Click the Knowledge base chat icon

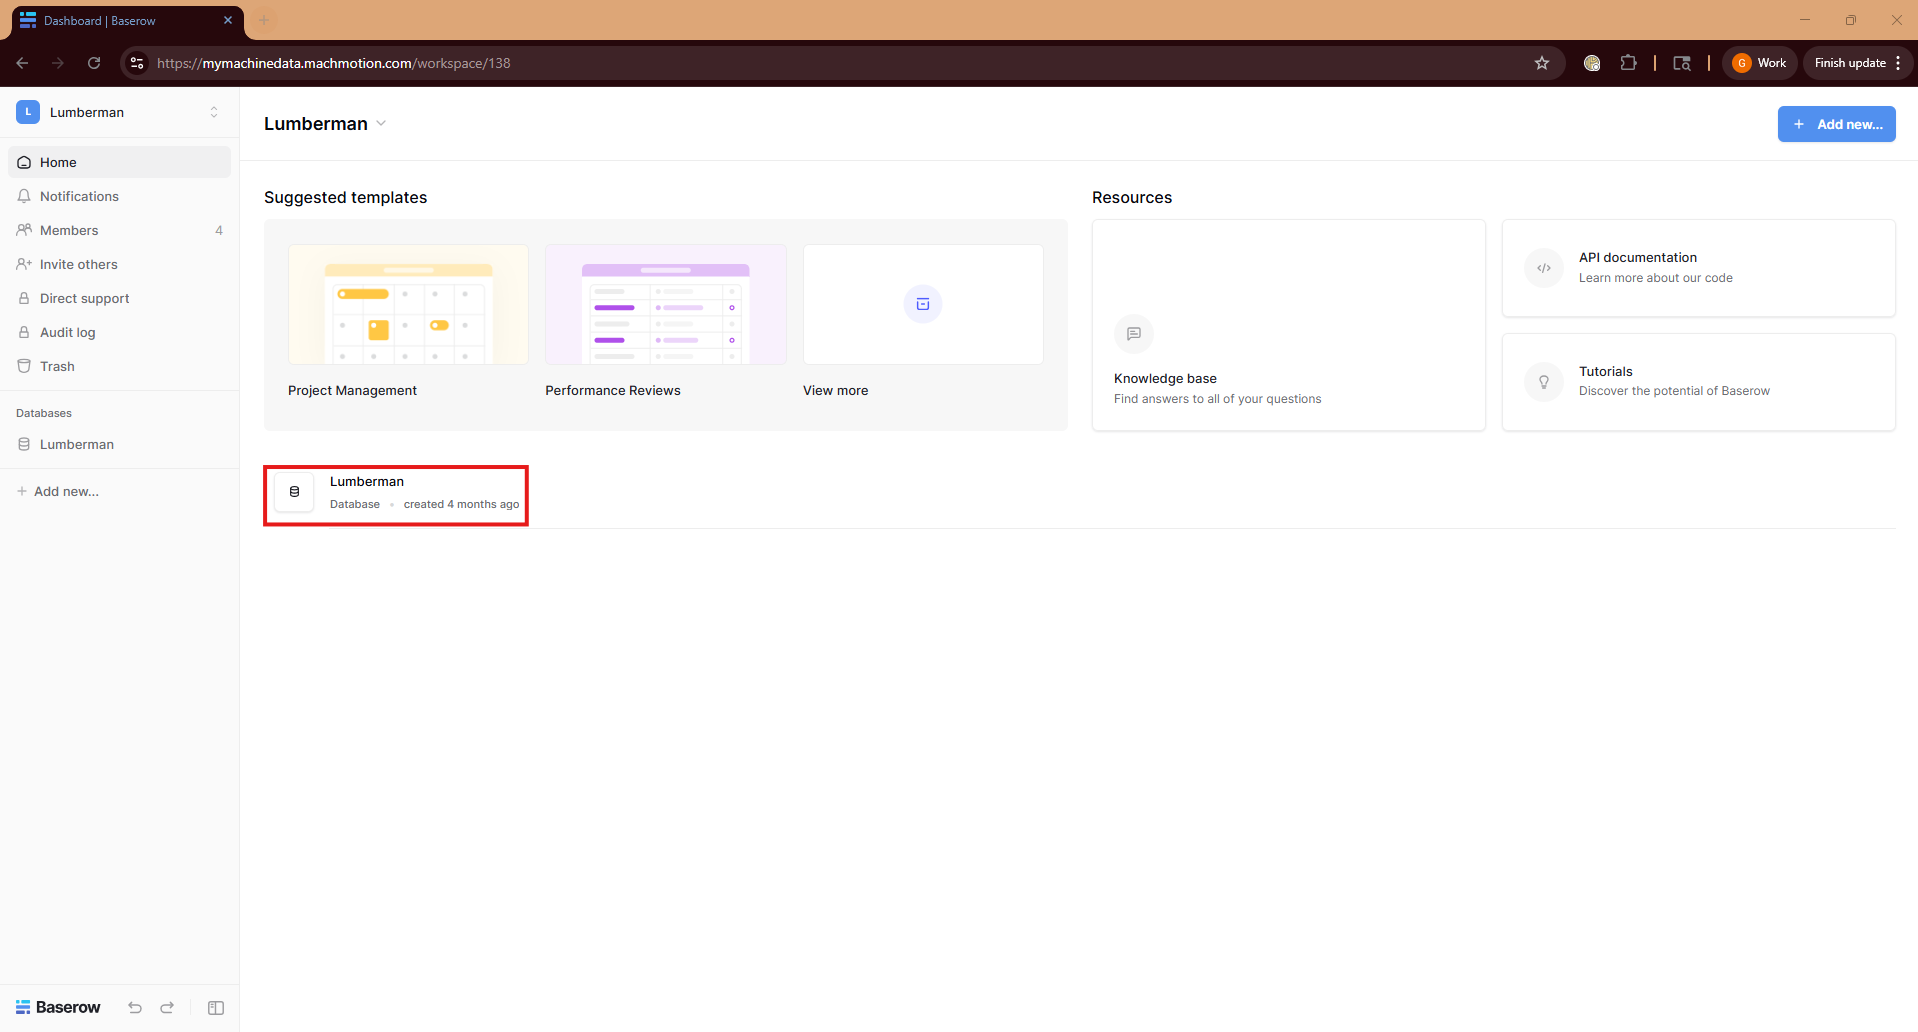[1134, 334]
